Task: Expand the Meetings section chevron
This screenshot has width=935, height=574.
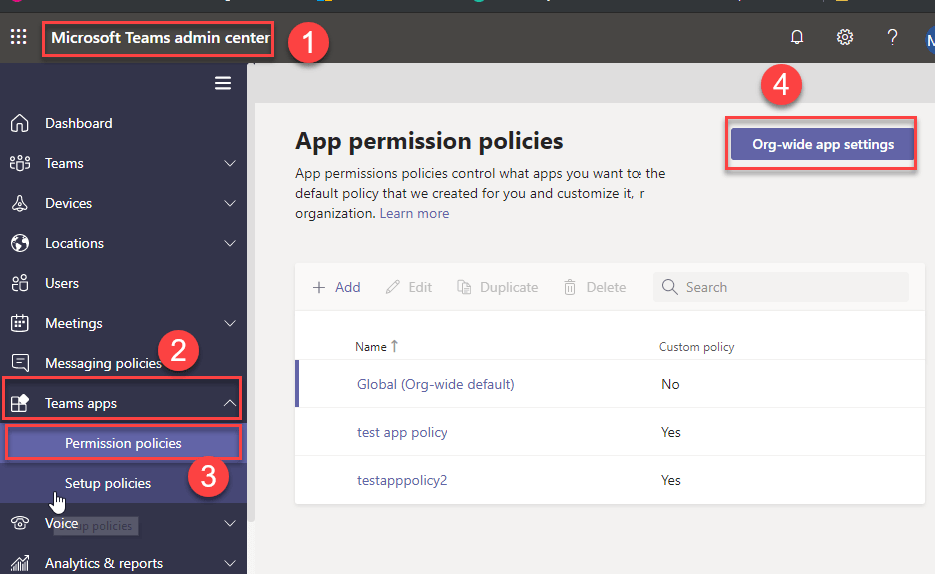Action: point(230,323)
